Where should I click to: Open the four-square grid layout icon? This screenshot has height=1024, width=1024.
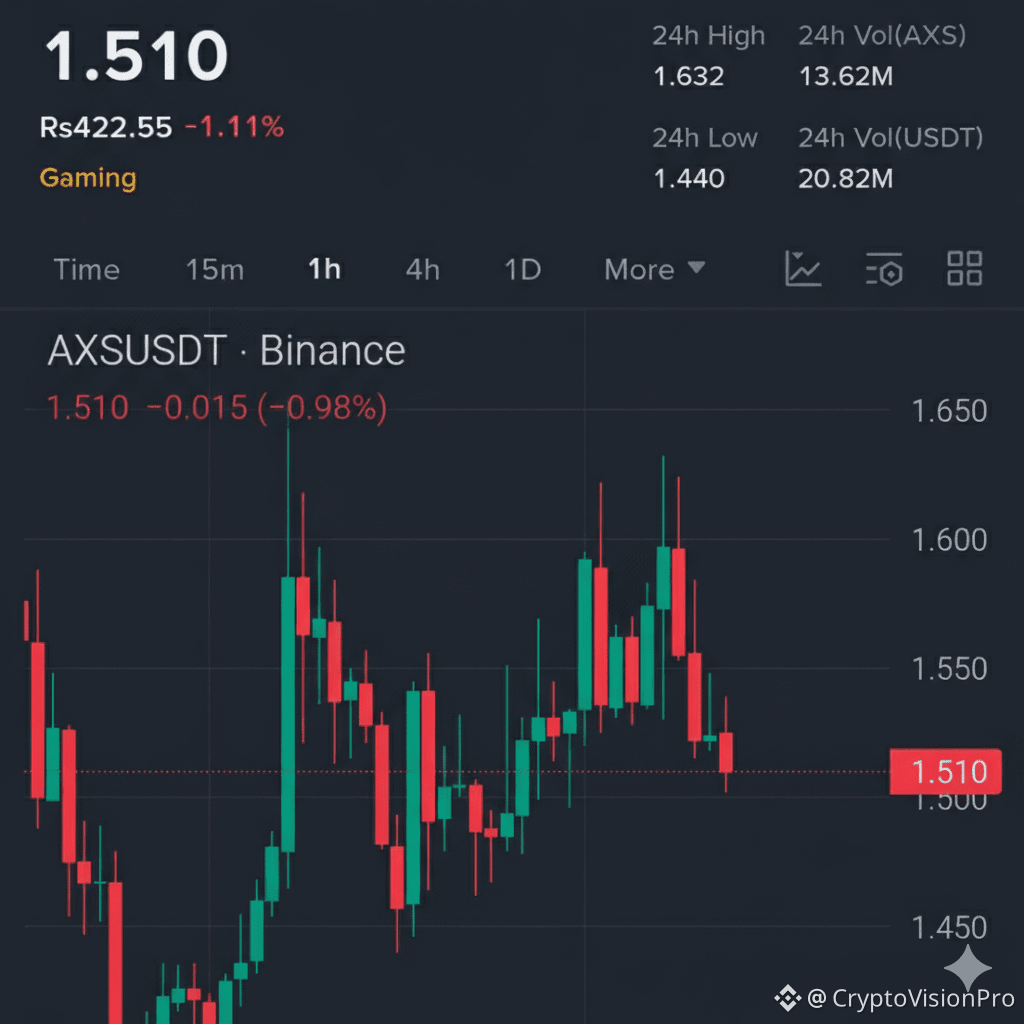tap(965, 268)
